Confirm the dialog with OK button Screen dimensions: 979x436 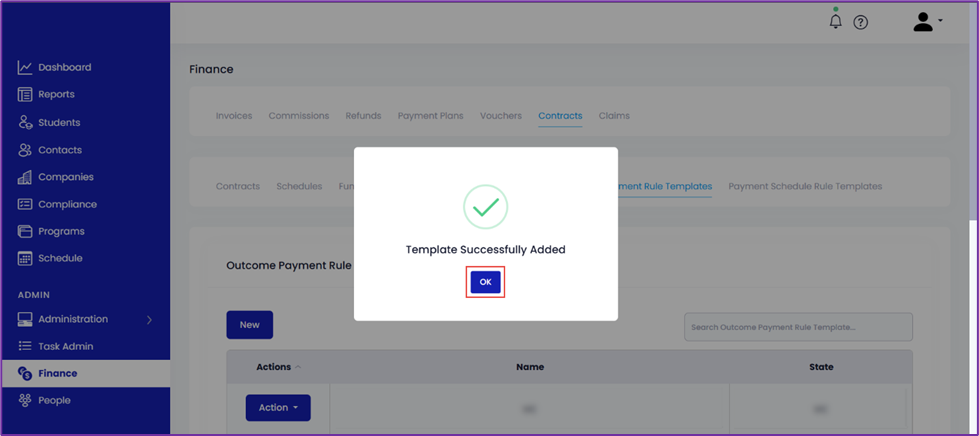tap(485, 282)
